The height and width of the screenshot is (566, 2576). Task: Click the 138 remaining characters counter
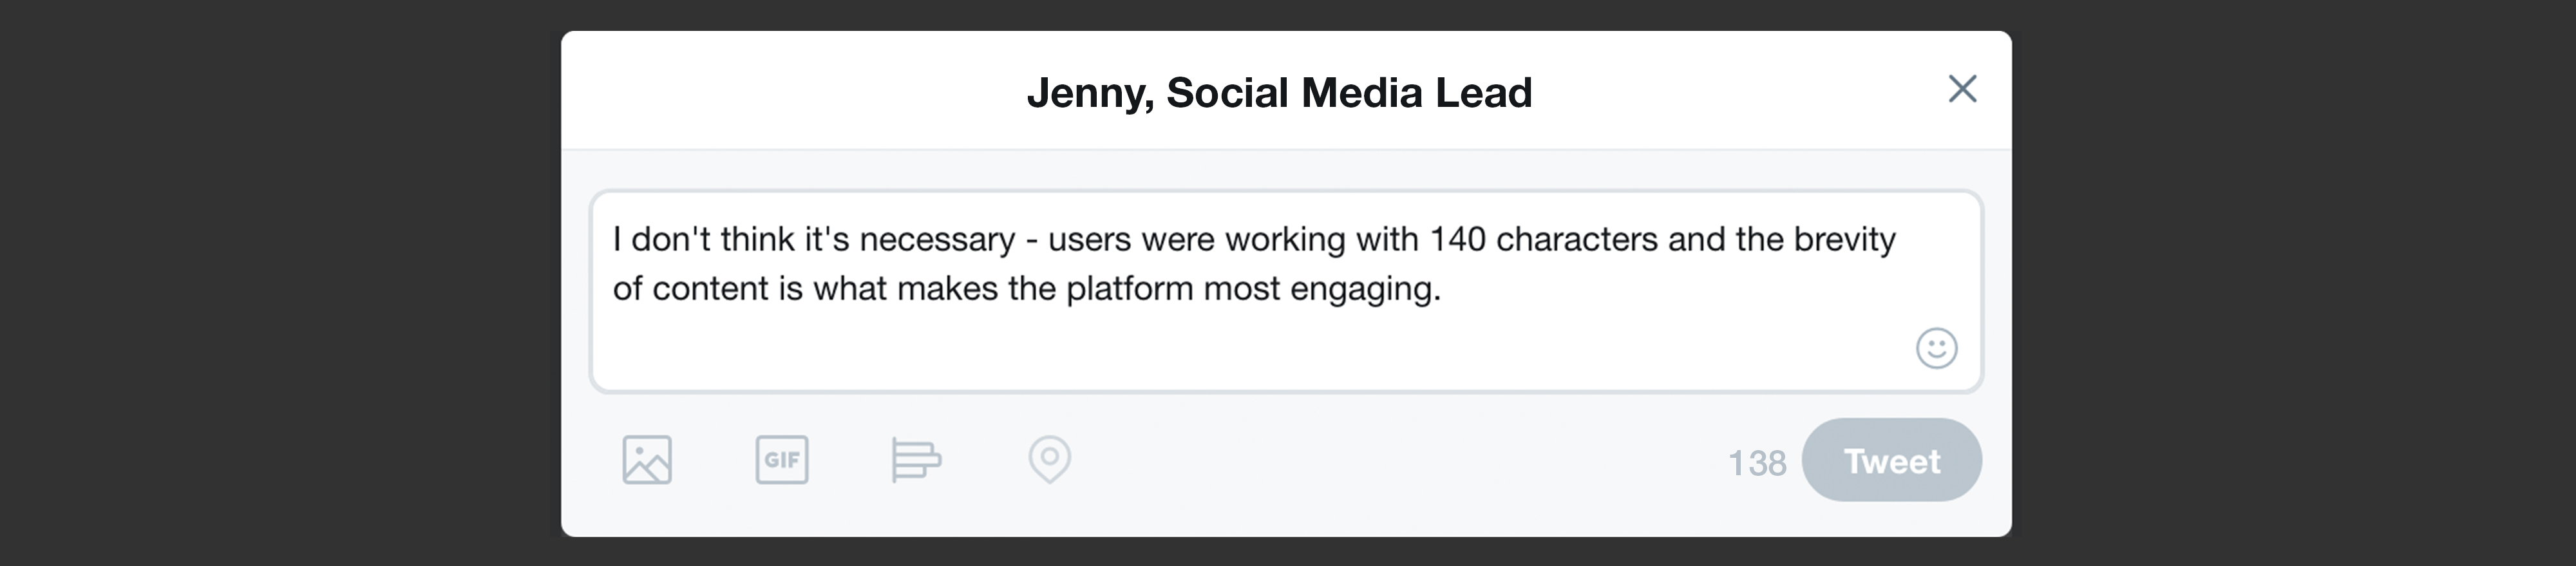[x=1757, y=463]
